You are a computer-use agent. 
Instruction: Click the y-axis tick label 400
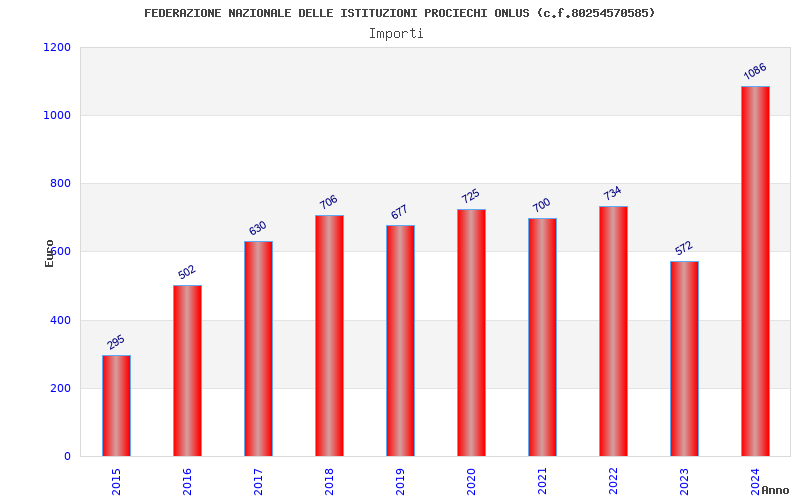60,320
